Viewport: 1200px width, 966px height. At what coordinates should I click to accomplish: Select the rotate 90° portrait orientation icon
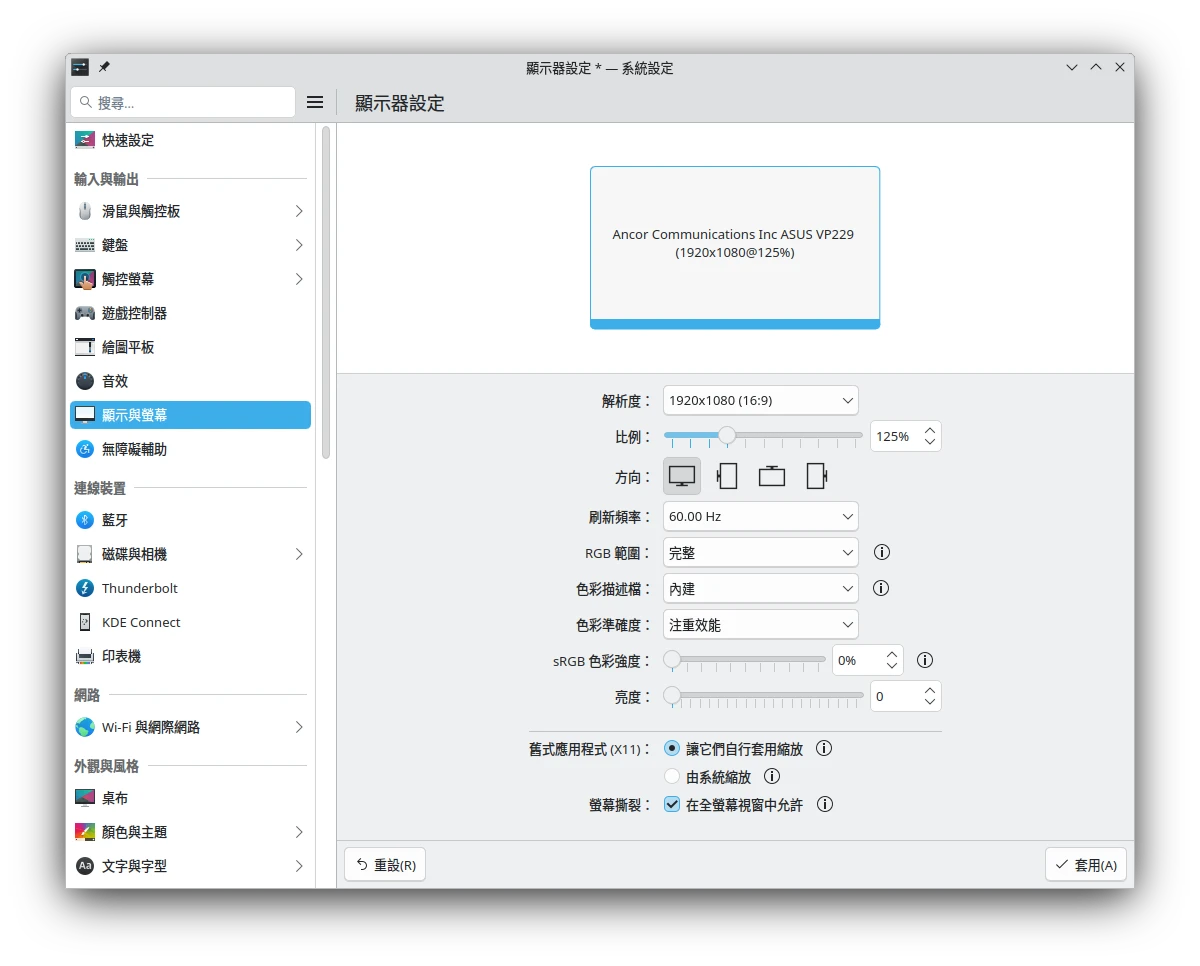[727, 476]
